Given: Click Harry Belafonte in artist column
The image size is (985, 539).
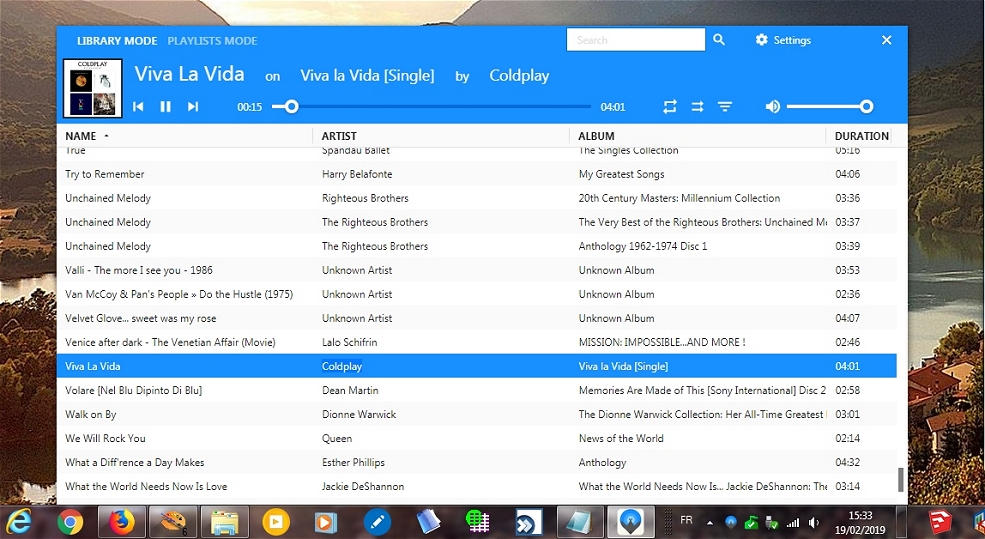Looking at the screenshot, I should (x=357, y=174).
